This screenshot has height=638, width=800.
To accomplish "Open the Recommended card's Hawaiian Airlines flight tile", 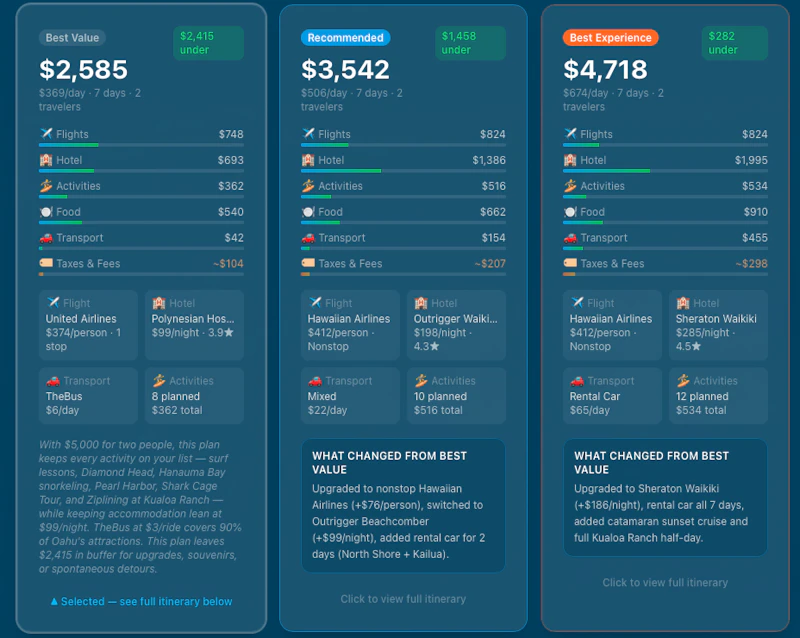I will [x=351, y=325].
